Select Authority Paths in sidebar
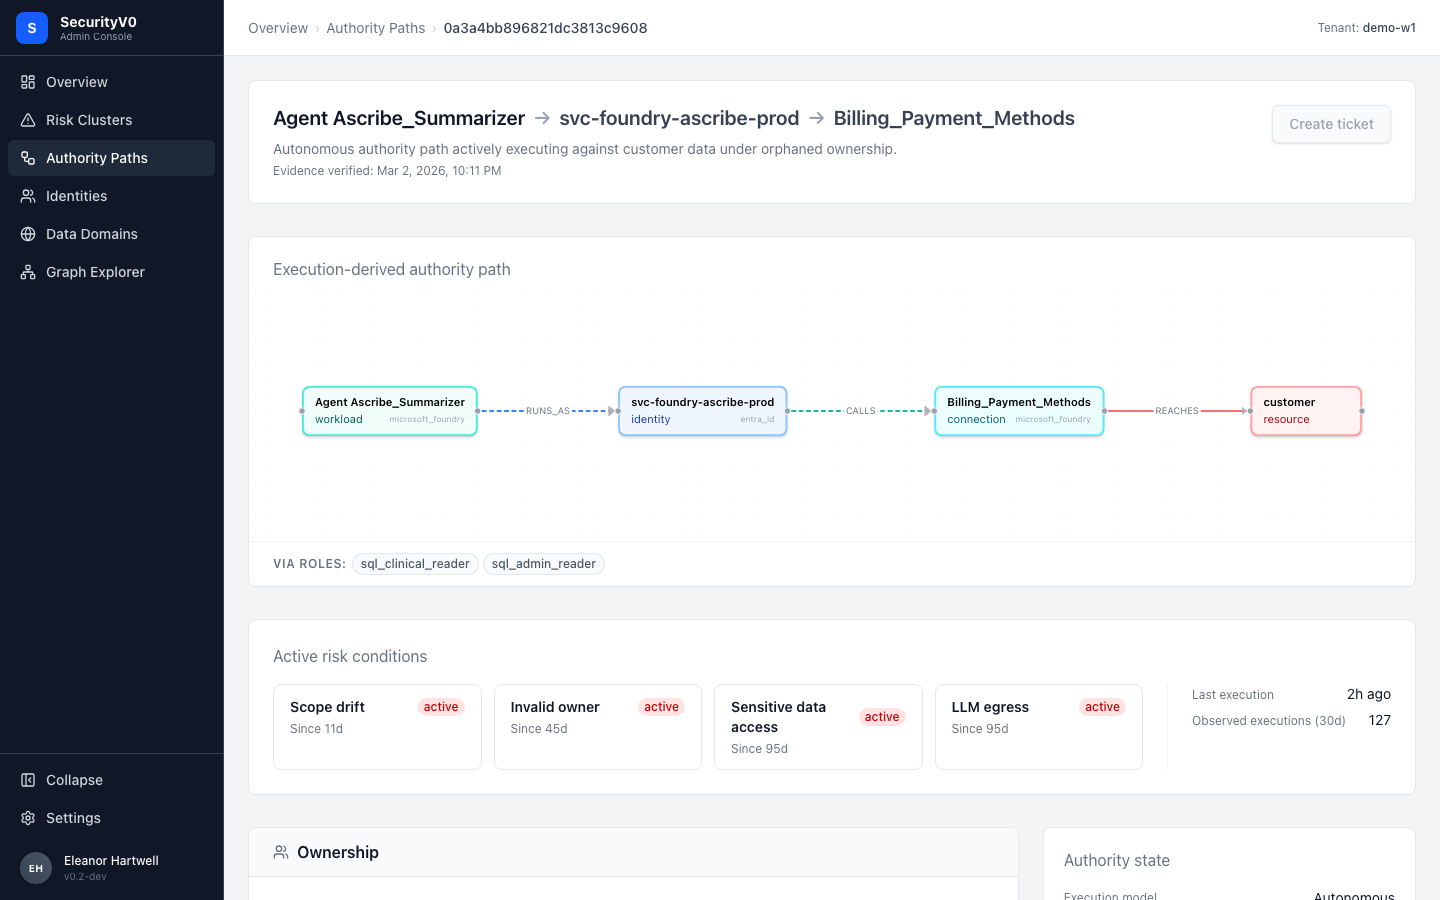The image size is (1440, 900). [x=111, y=158]
